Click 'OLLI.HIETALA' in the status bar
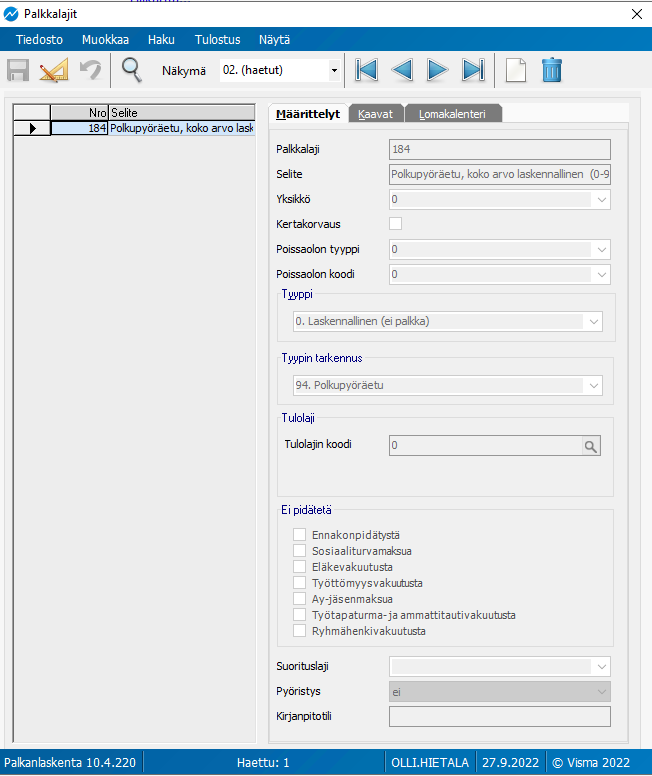The width and height of the screenshot is (652, 776). click(430, 763)
